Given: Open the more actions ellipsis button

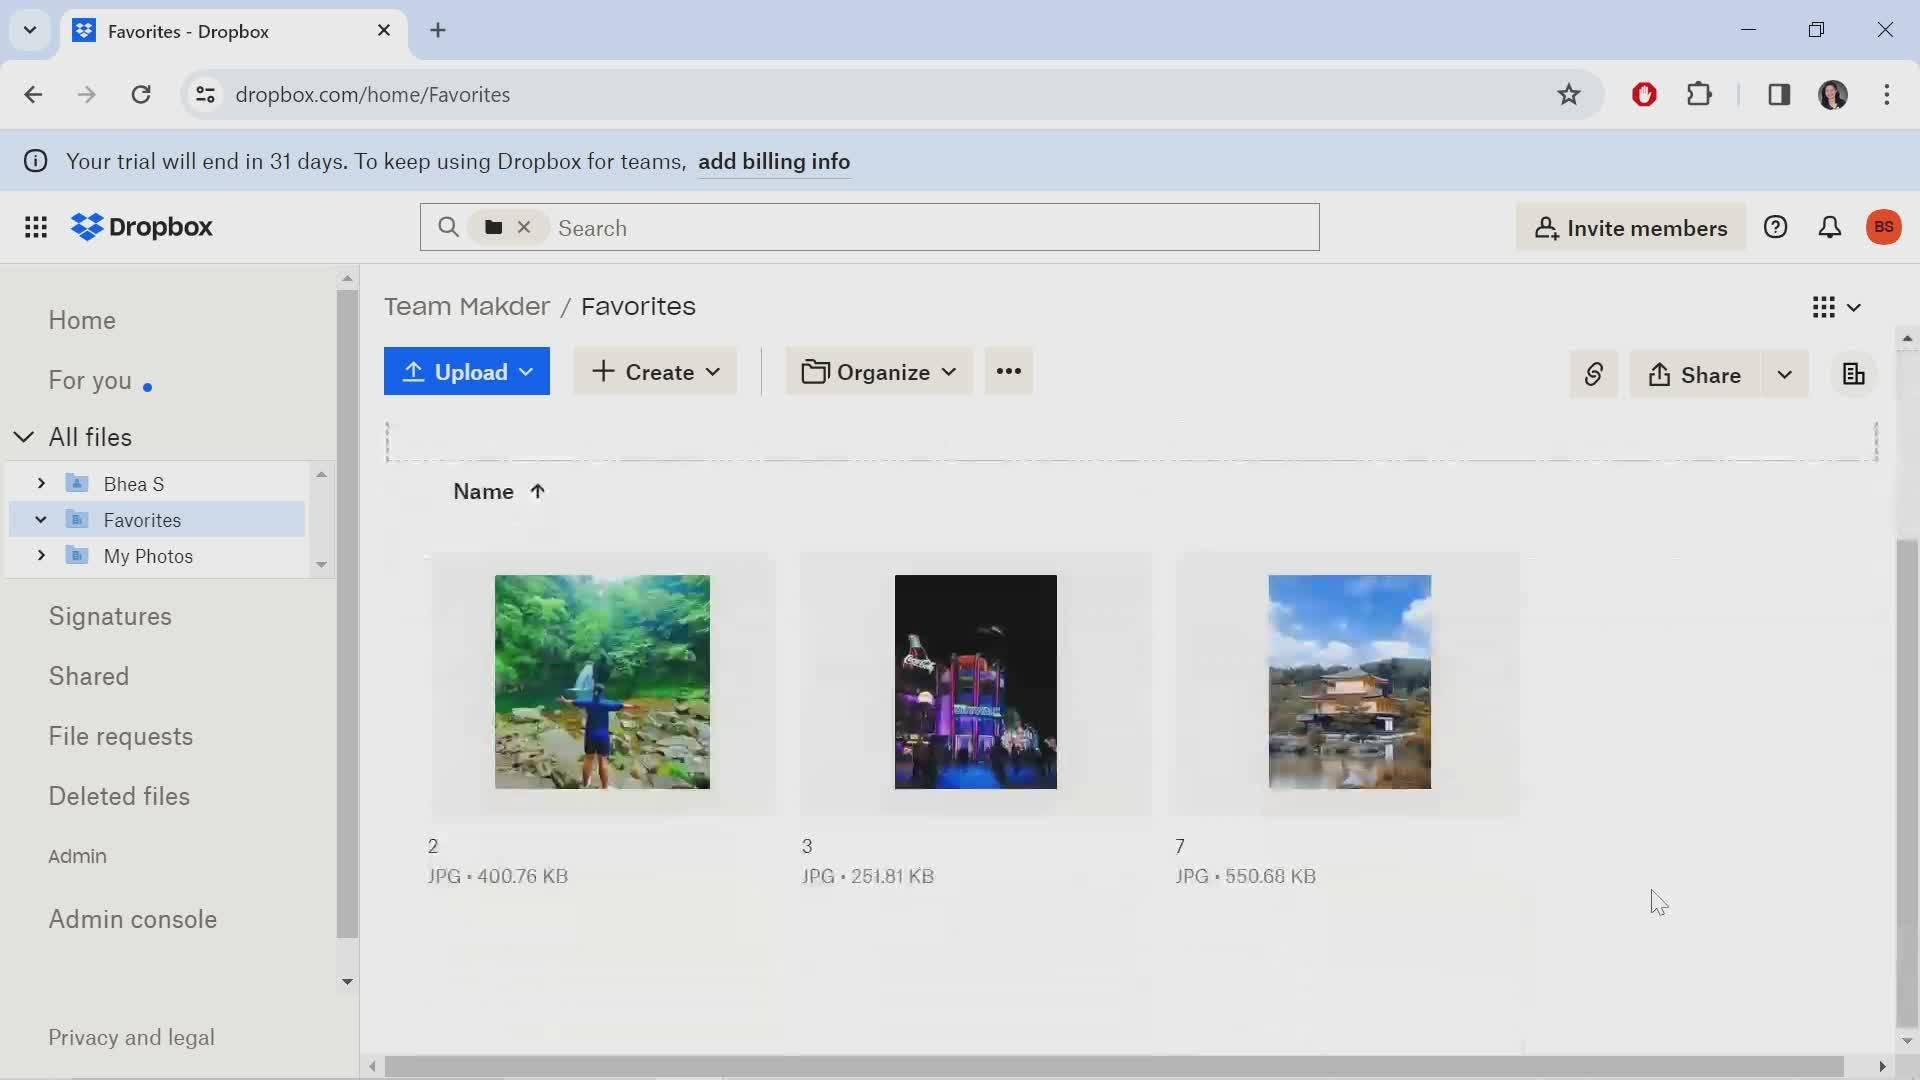Looking at the screenshot, I should (x=1009, y=372).
